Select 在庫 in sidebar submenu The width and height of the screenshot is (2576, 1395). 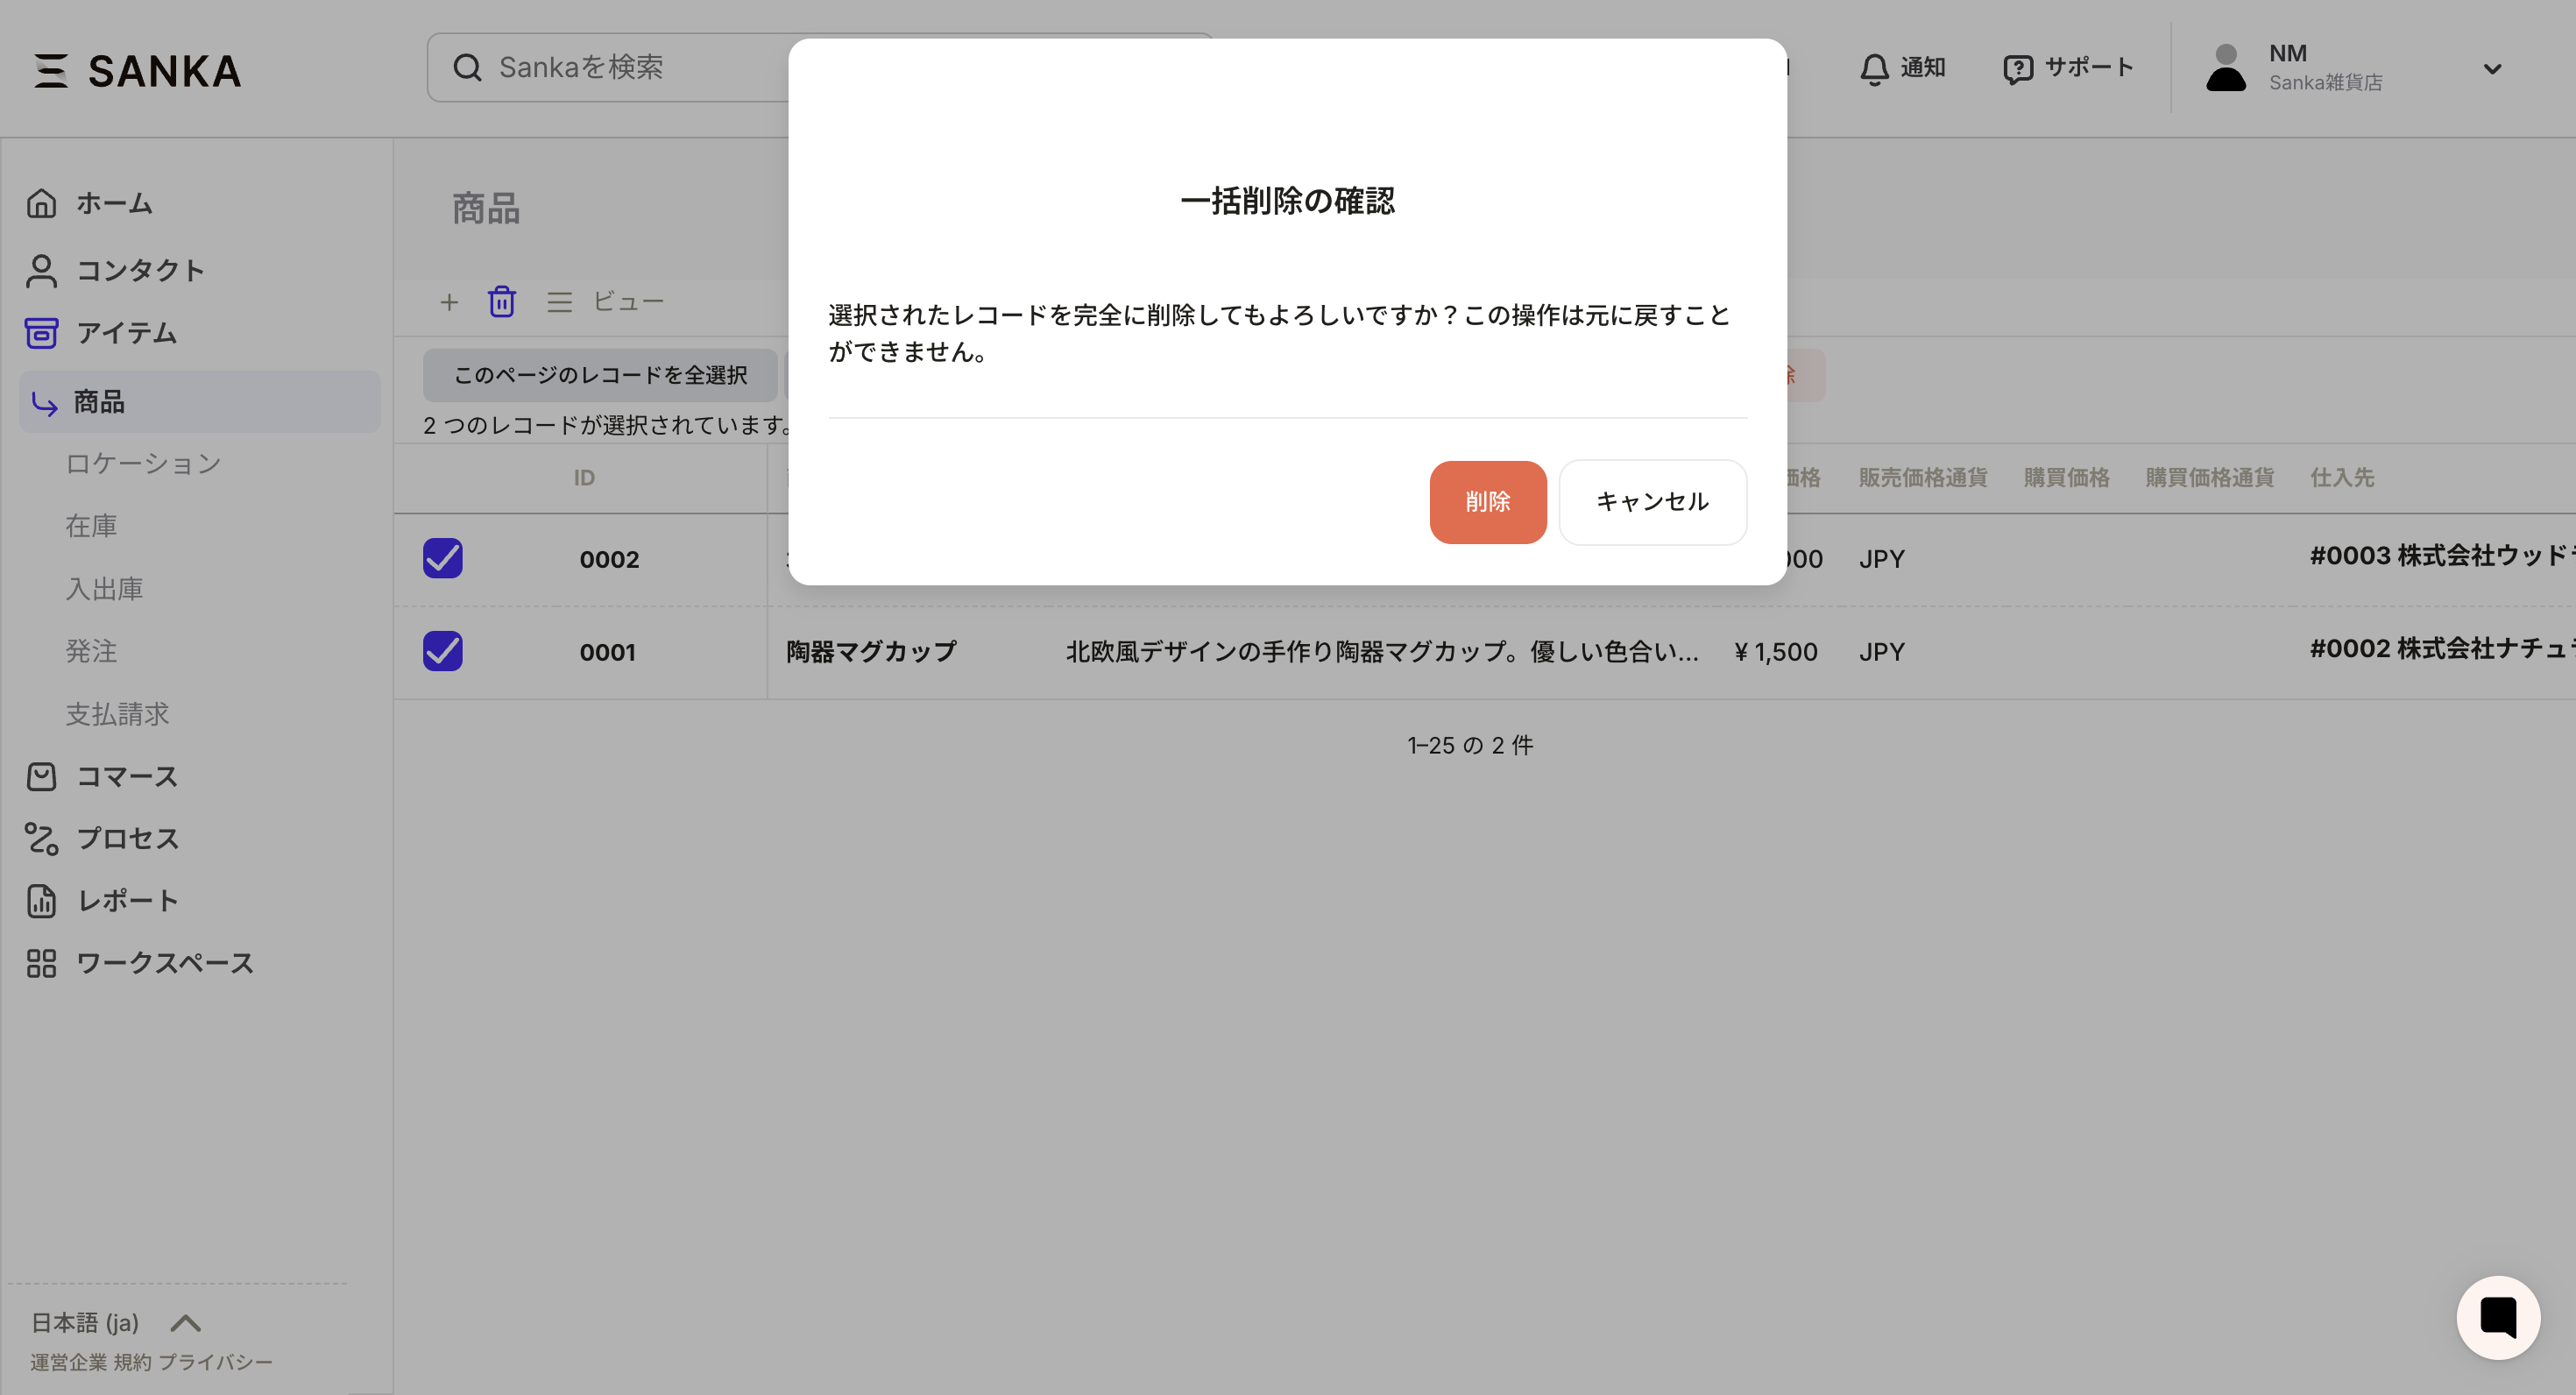(91, 526)
